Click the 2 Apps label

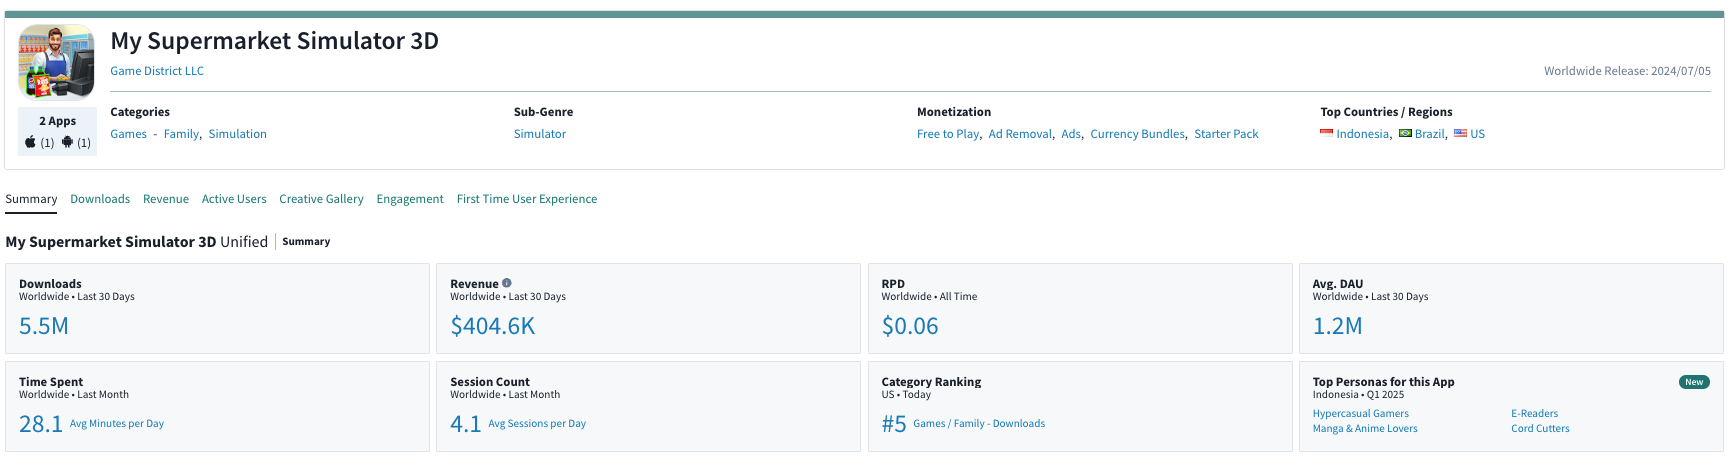pos(58,121)
